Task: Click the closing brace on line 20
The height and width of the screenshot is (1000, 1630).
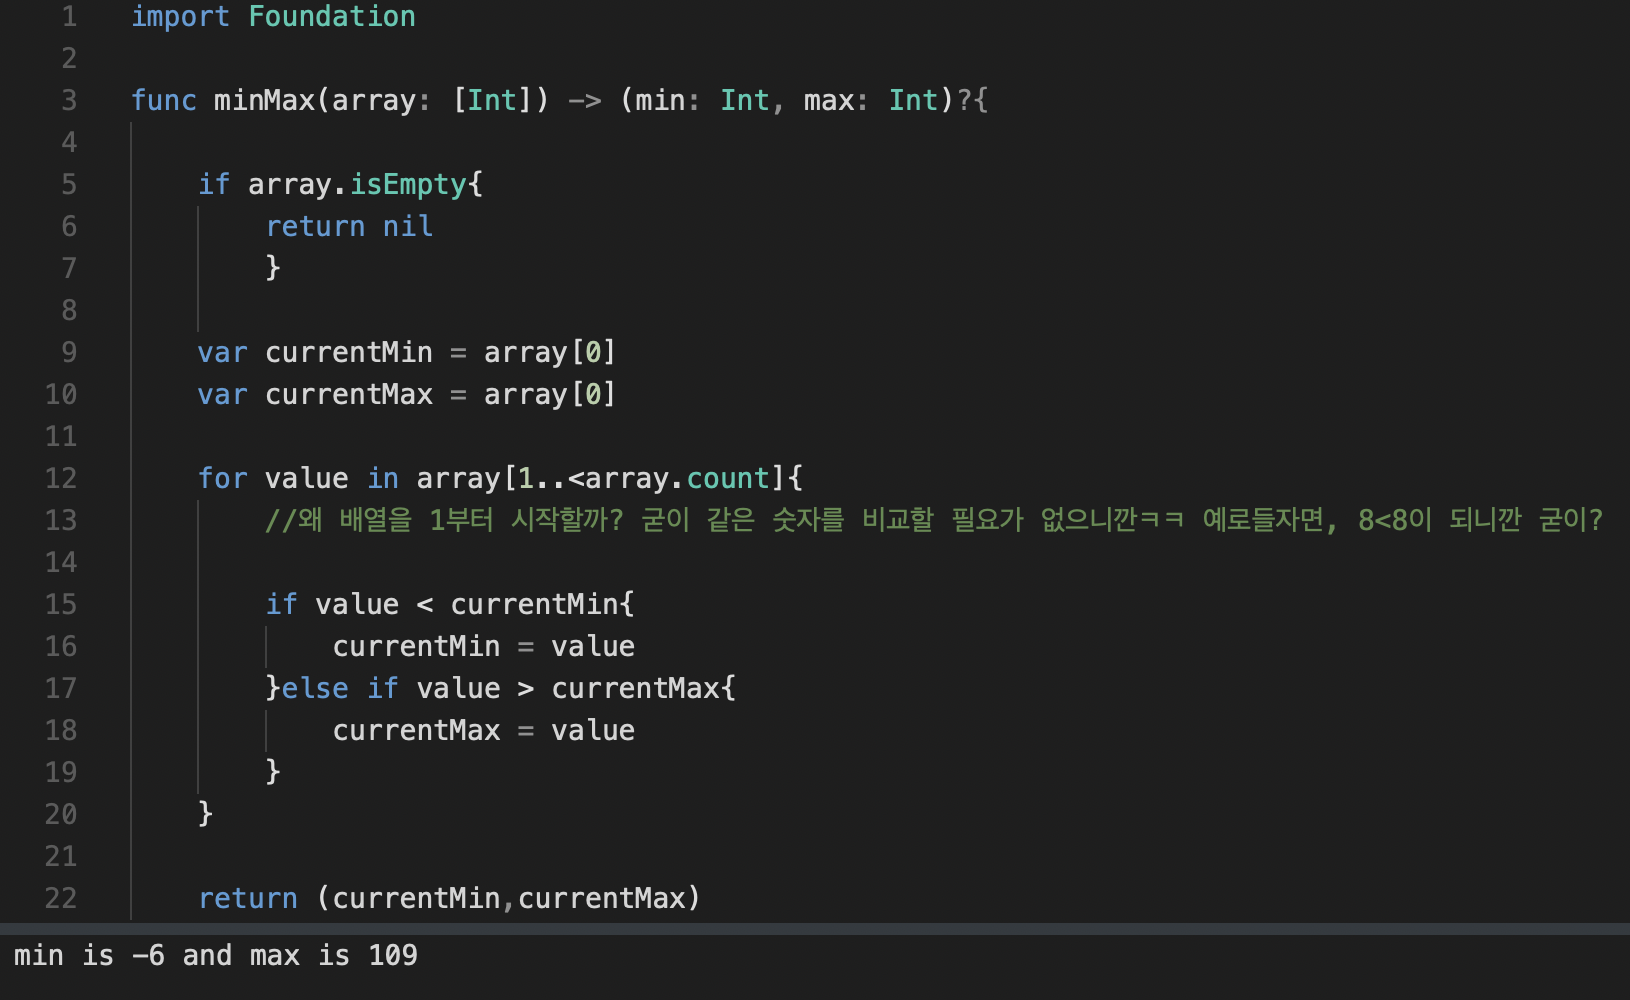Action: click(x=206, y=813)
